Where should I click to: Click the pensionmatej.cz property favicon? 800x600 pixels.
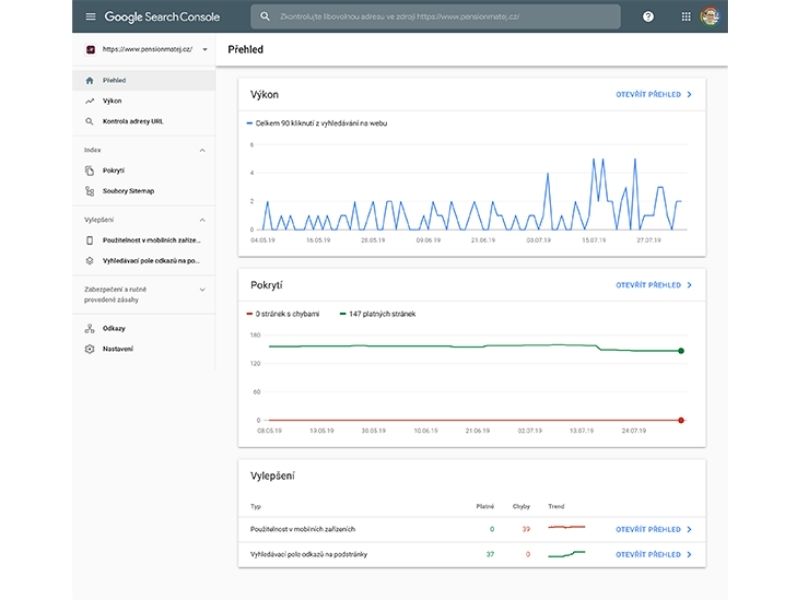click(x=90, y=49)
